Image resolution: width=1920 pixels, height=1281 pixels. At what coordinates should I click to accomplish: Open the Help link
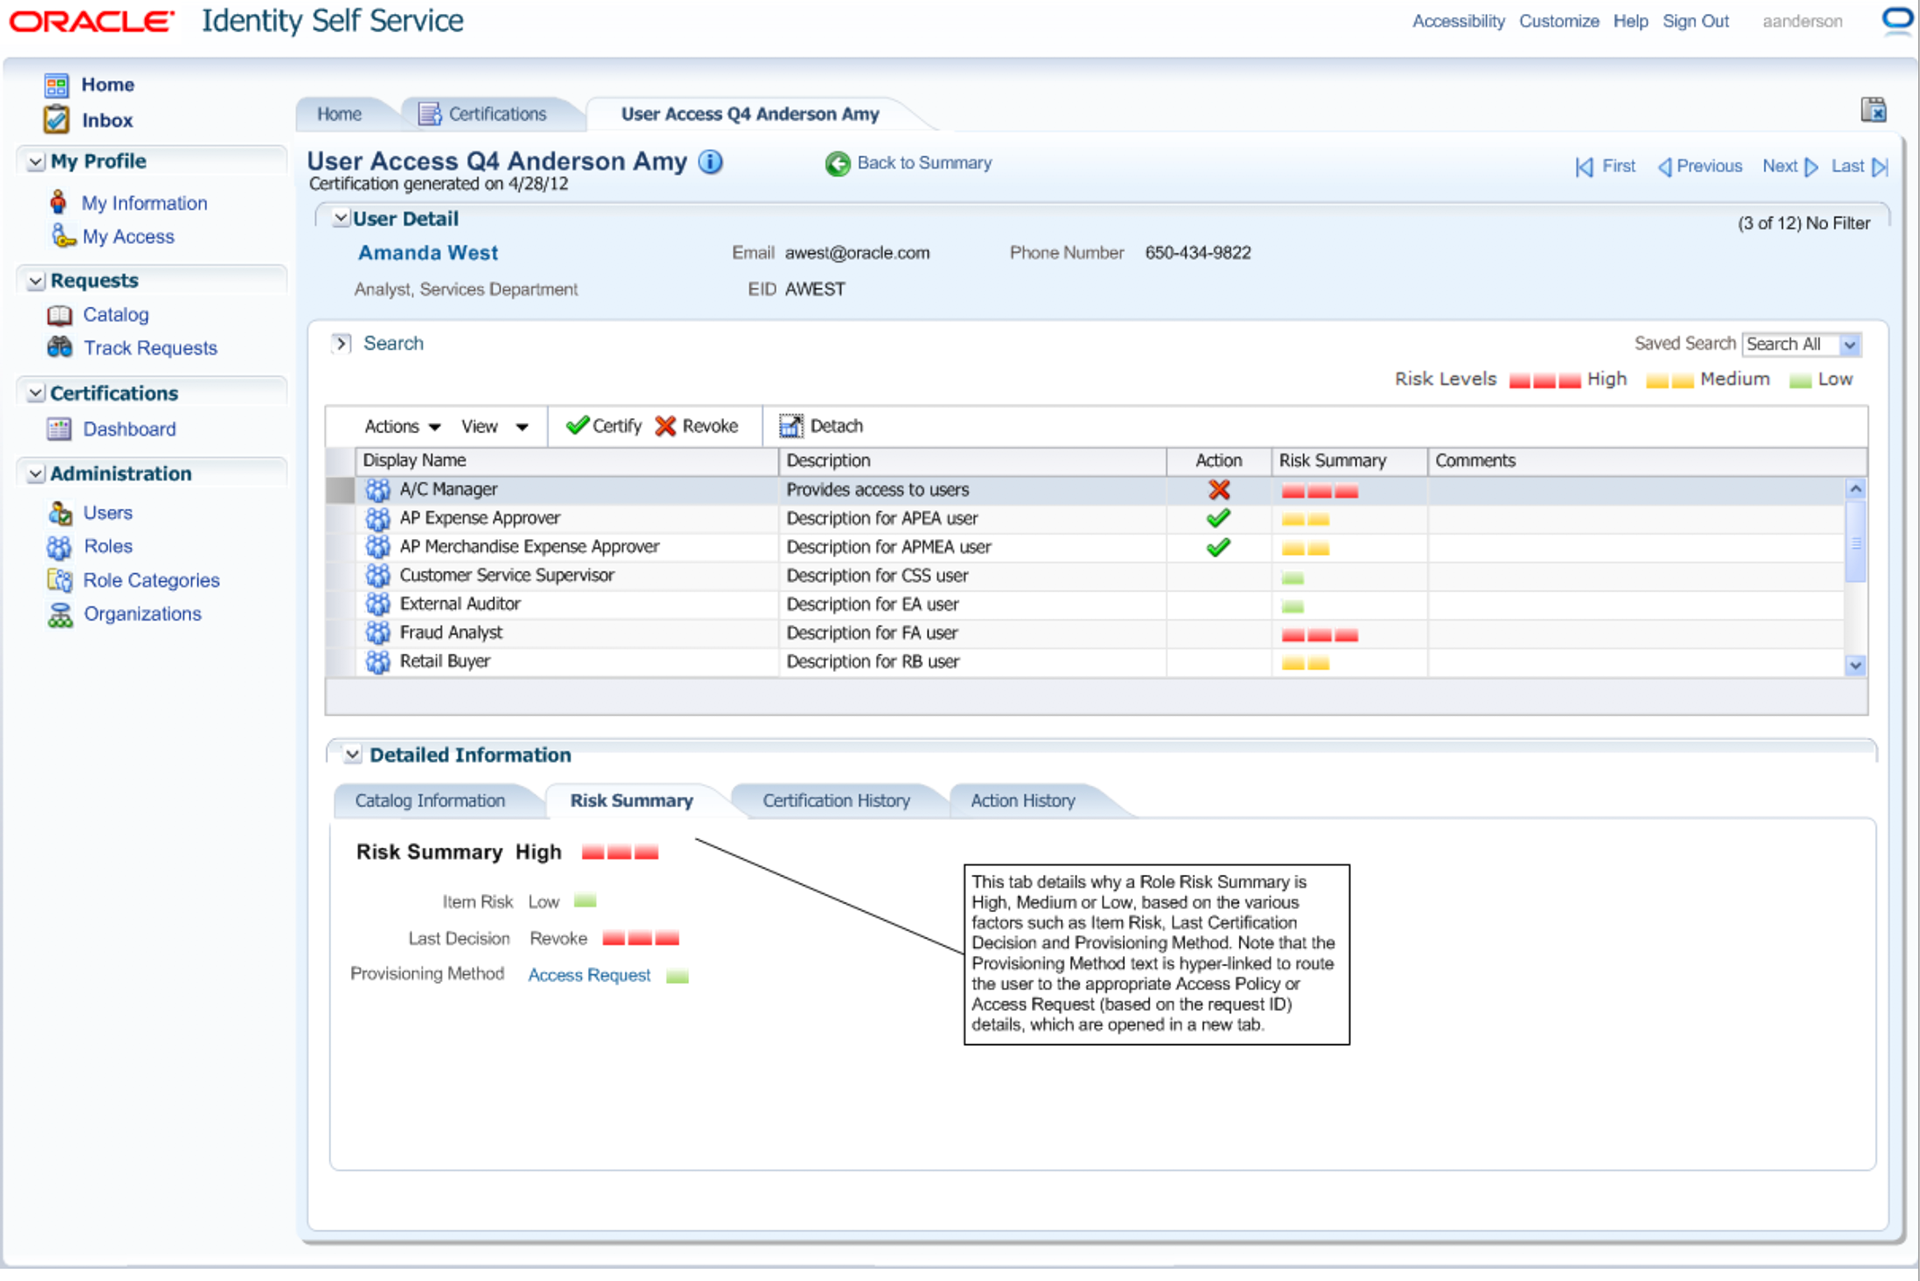point(1630,21)
